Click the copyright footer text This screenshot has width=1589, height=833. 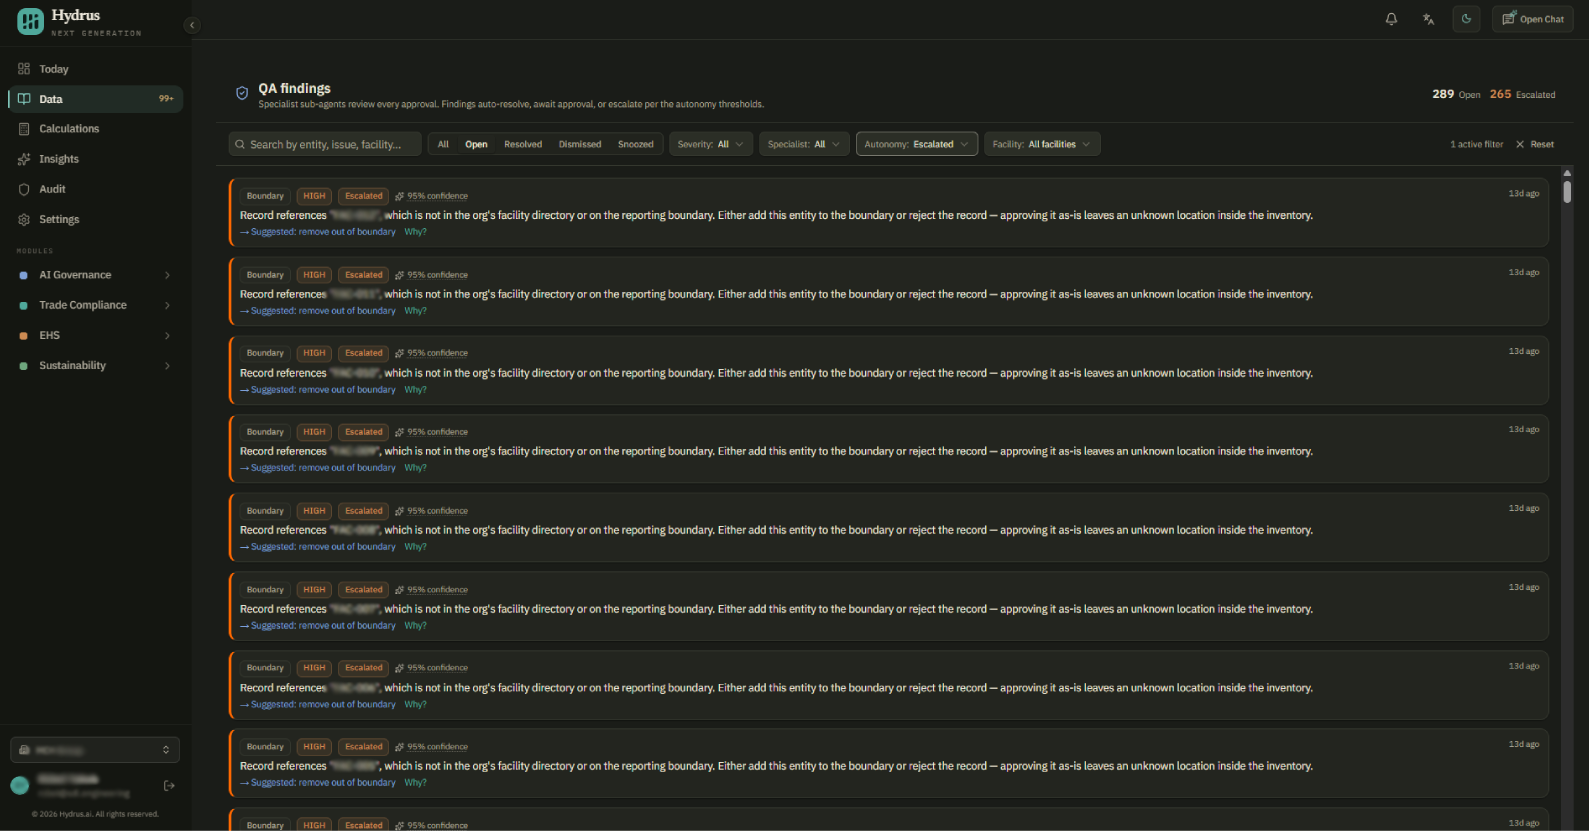[95, 814]
